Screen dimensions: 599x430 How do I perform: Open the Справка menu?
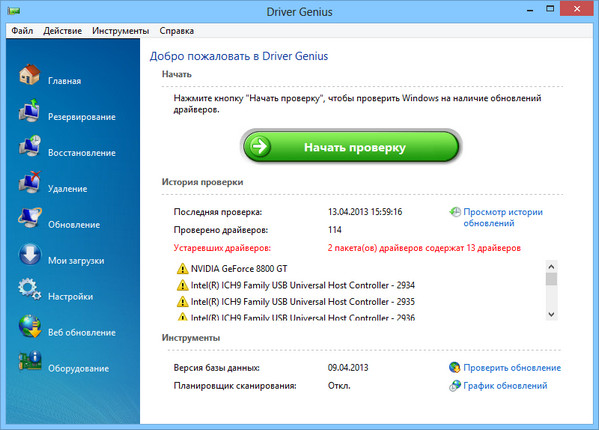tap(176, 31)
